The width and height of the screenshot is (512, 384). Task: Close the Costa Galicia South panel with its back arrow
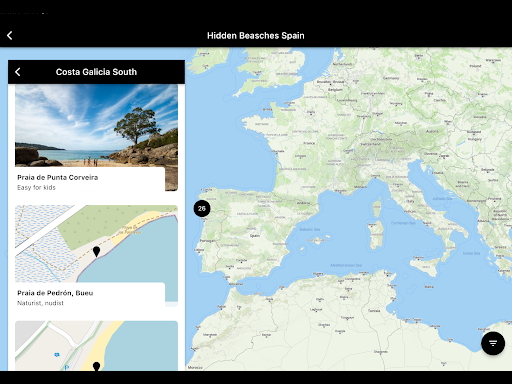[x=18, y=72]
